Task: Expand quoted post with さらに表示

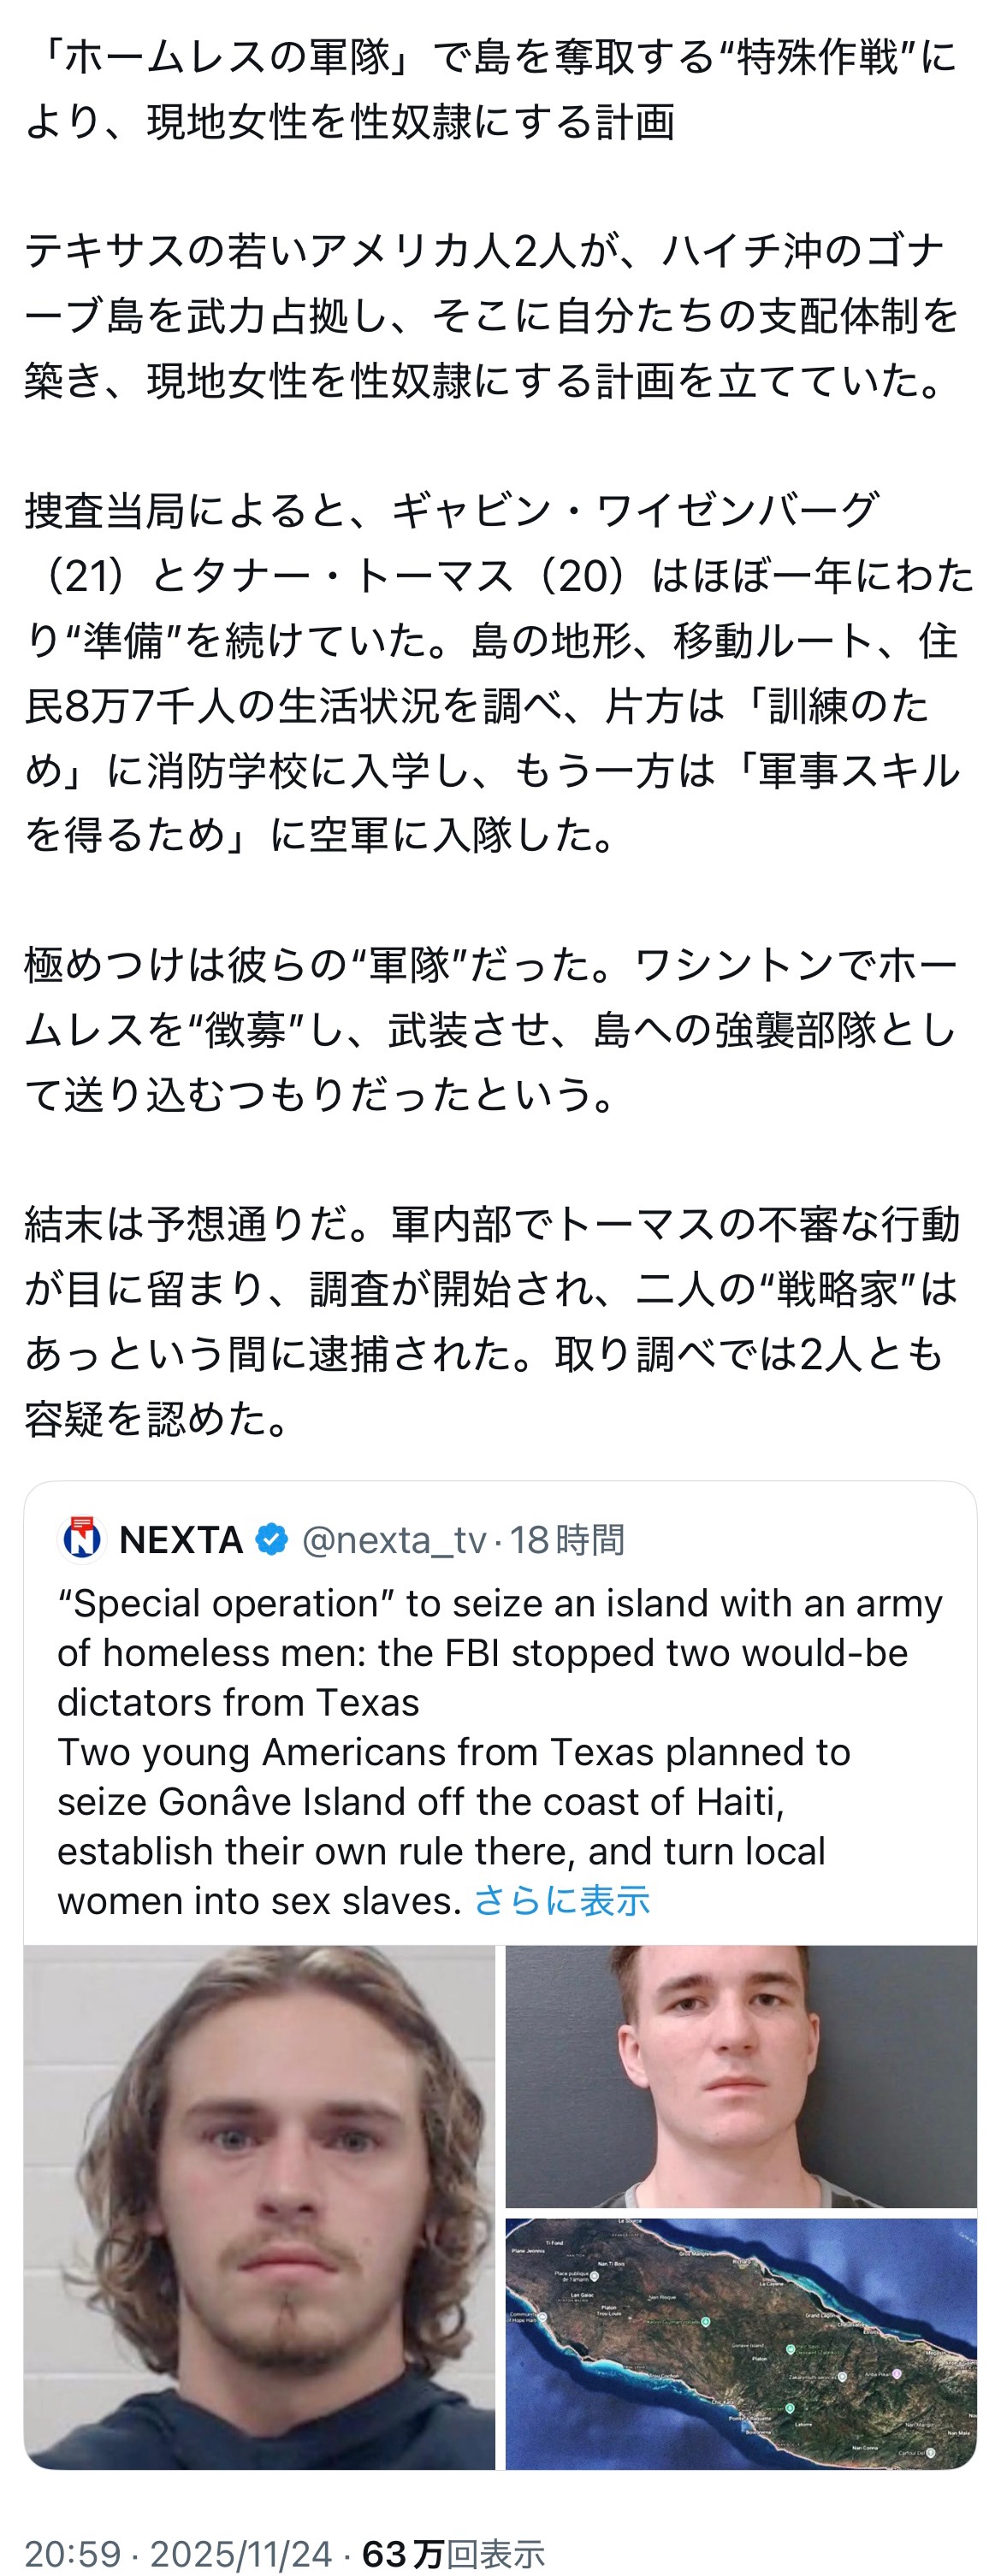Action: click(x=561, y=1901)
